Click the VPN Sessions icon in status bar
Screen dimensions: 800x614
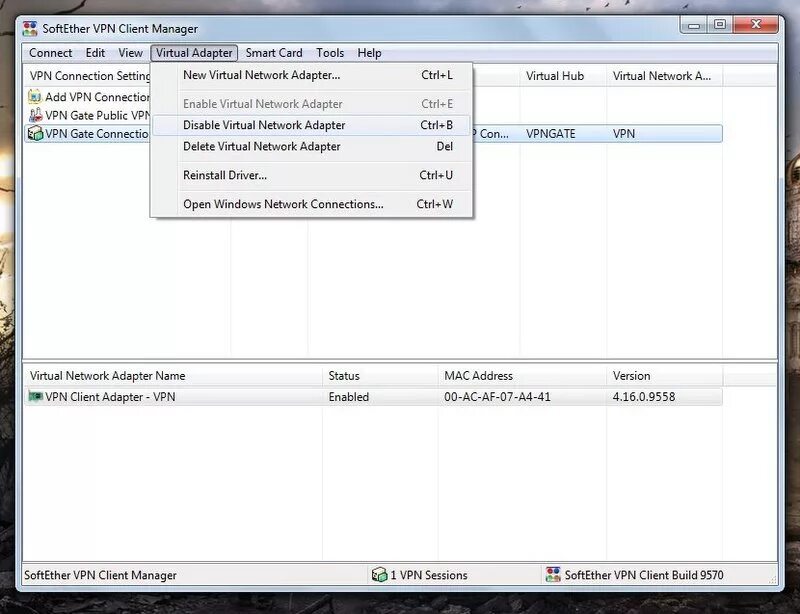[379, 575]
